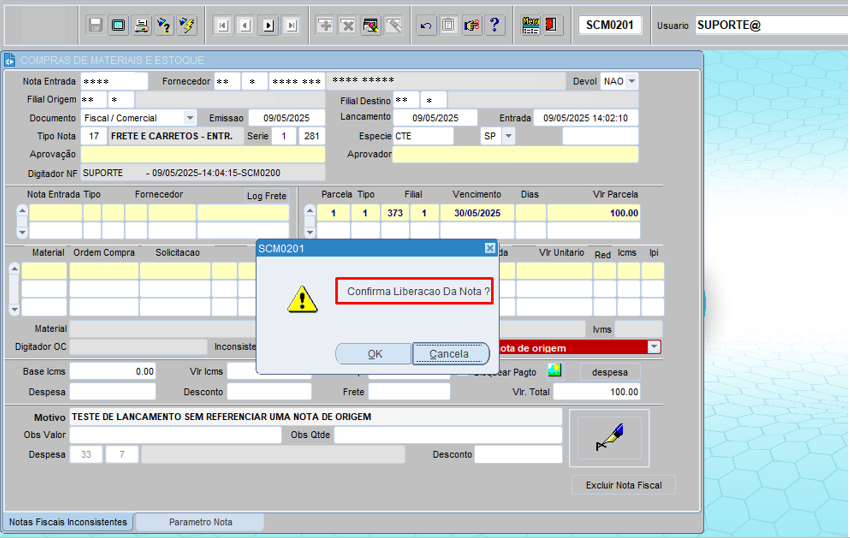
Task: Go to first record navigation arrow
Action: pos(222,25)
